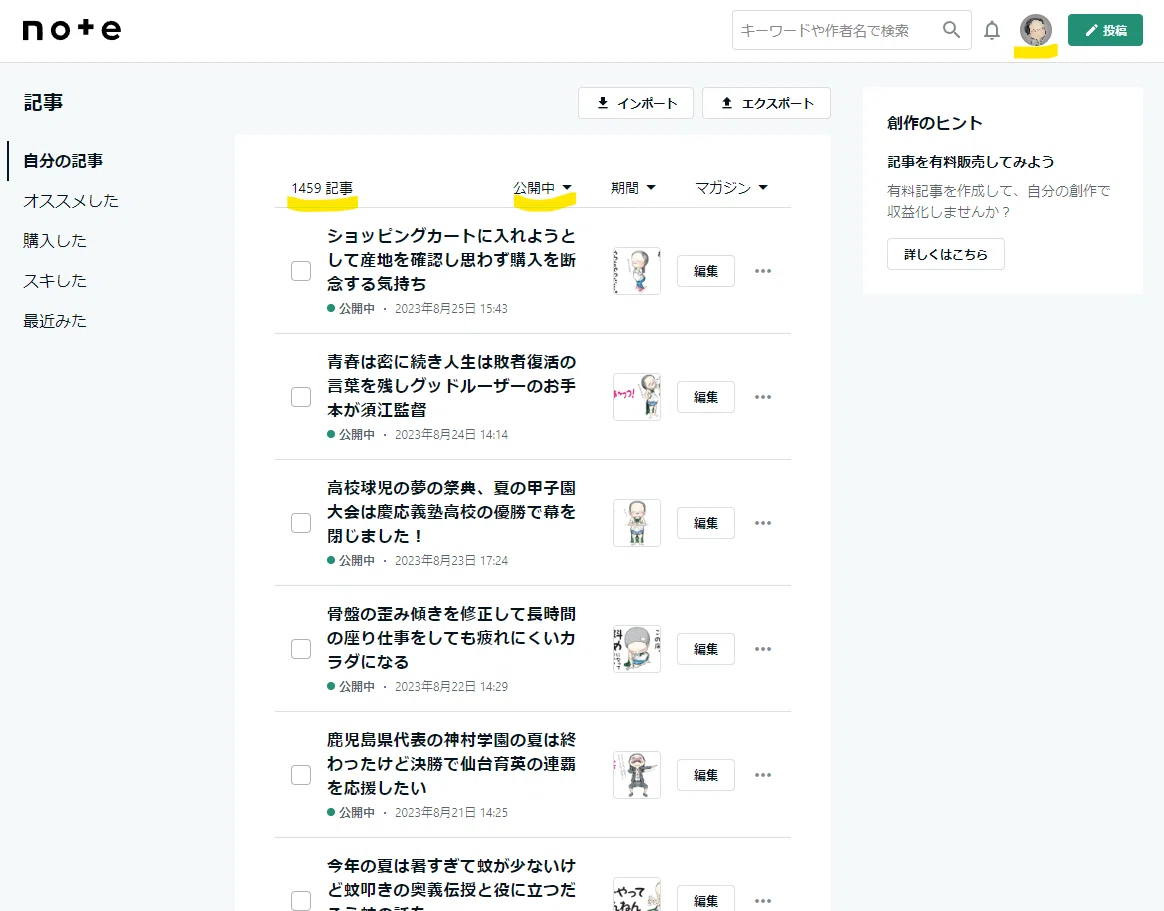Click the 高校球児の夢の祭典 article thumbnail
Image resolution: width=1164 pixels, height=911 pixels.
point(637,523)
